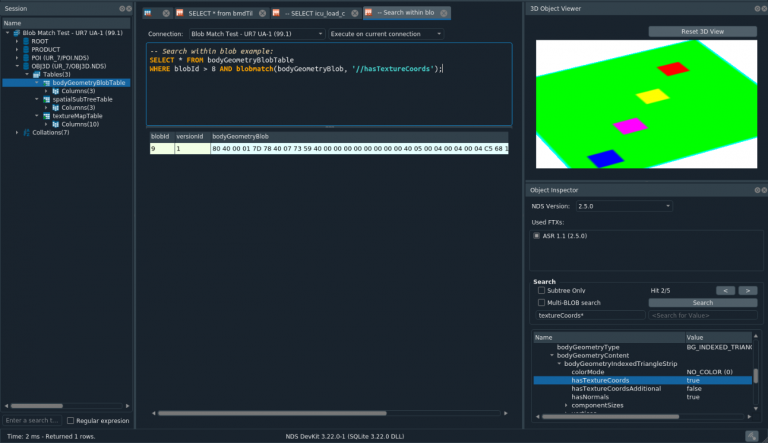Click the bodyGeometryBlobTable table icon
The image size is (768, 443).
(46, 82)
